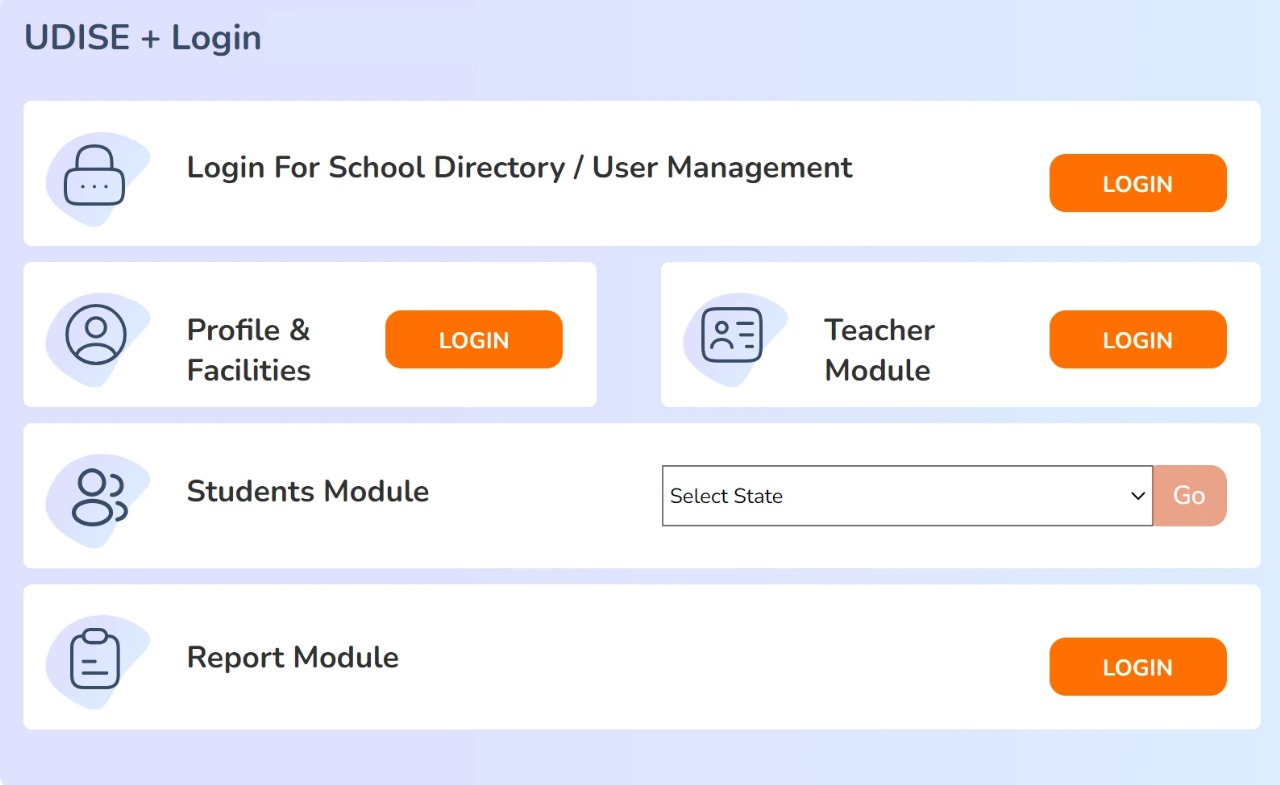This screenshot has height=785, width=1280.
Task: Click the Teacher Module LOGIN button
Action: tap(1137, 339)
